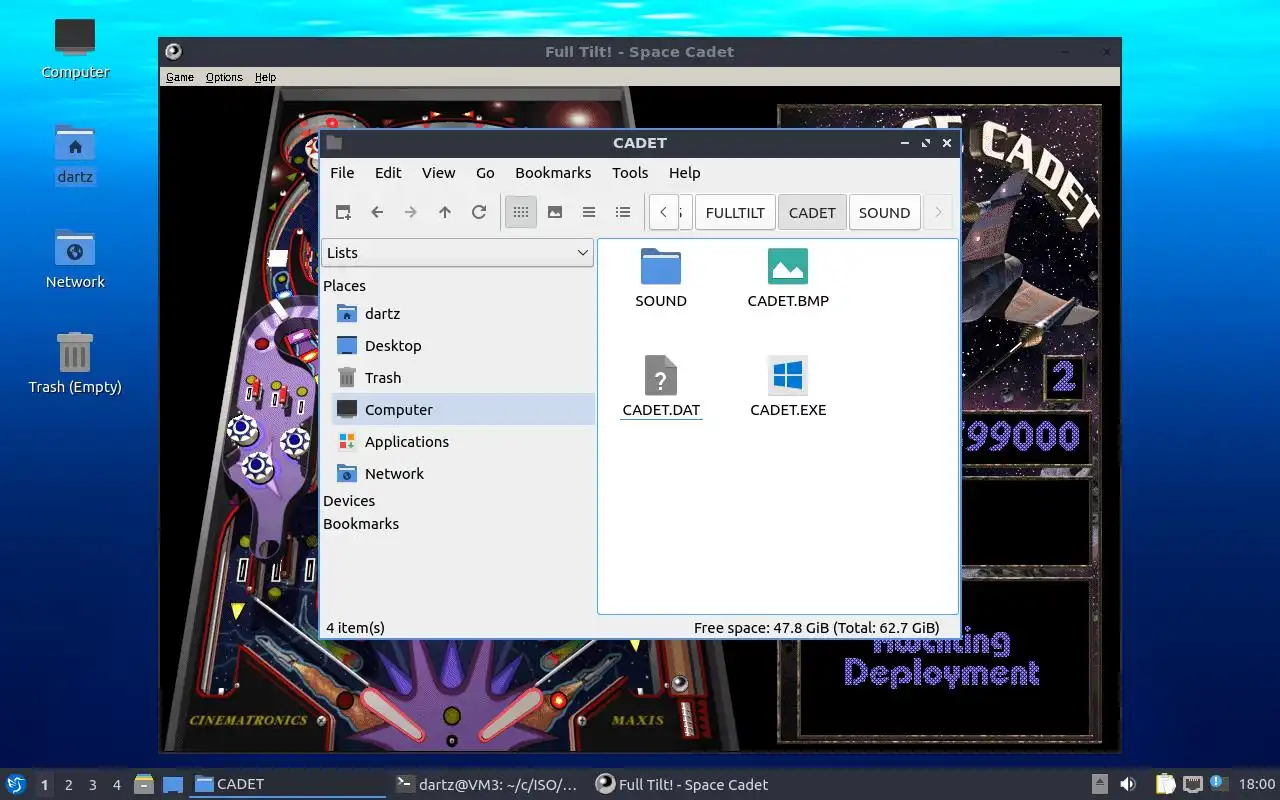This screenshot has height=800, width=1280.
Task: Click the CADET window title icon
Action: [x=334, y=143]
